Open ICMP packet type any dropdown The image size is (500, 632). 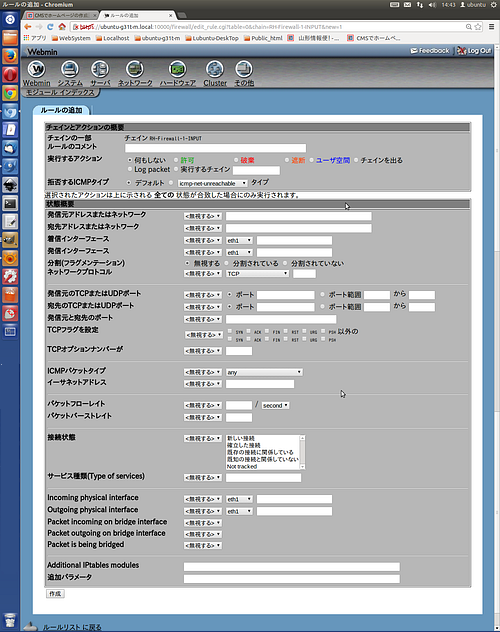[x=264, y=372]
